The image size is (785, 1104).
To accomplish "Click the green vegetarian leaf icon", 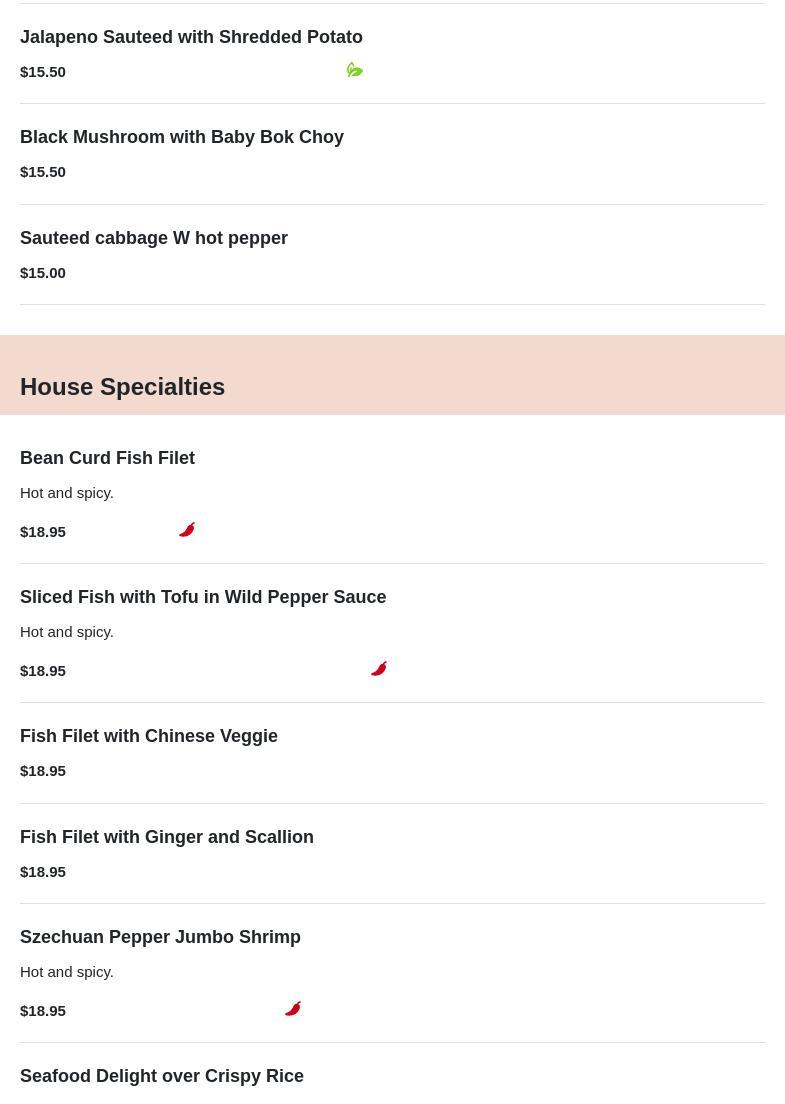I will [x=355, y=70].
